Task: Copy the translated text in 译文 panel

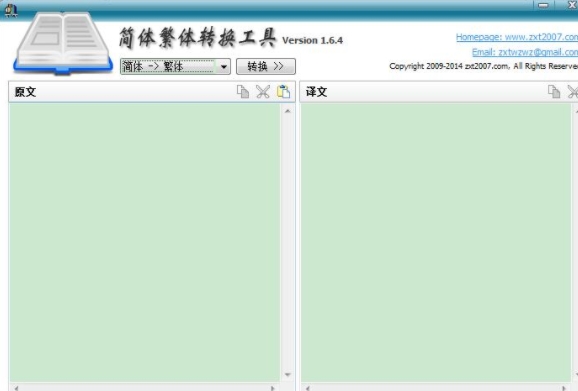Action: click(x=554, y=92)
